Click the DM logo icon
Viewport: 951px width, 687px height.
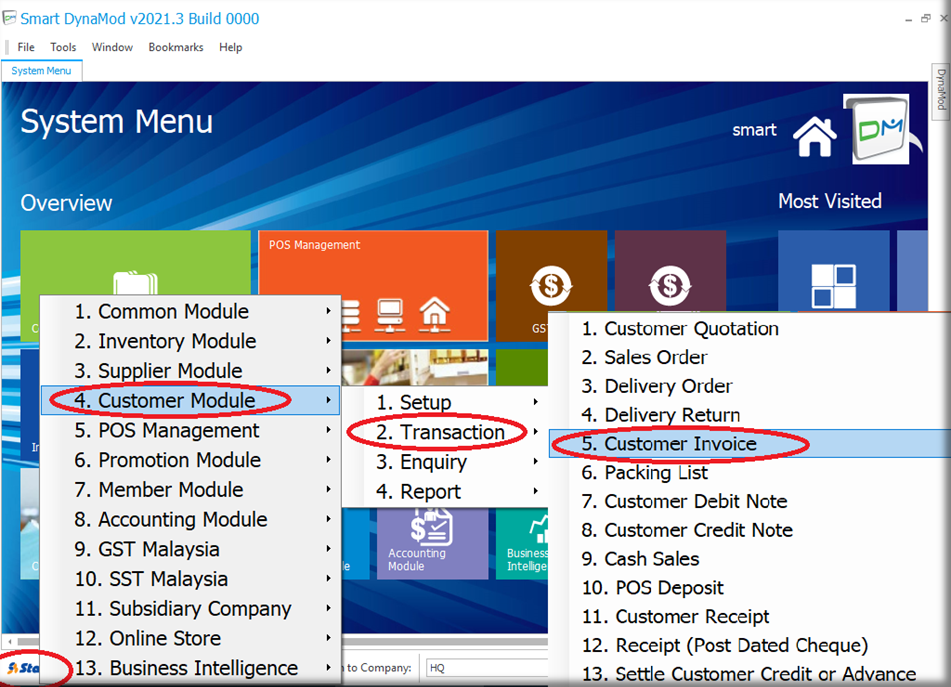[877, 129]
